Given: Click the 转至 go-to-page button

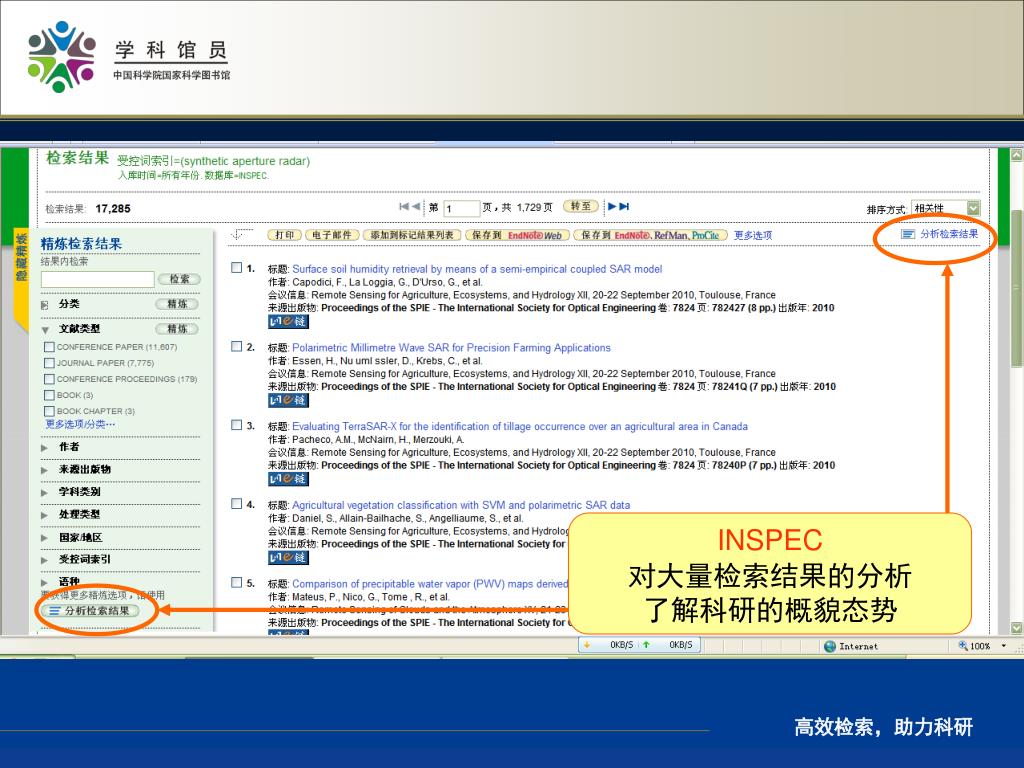Looking at the screenshot, I should (x=581, y=206).
